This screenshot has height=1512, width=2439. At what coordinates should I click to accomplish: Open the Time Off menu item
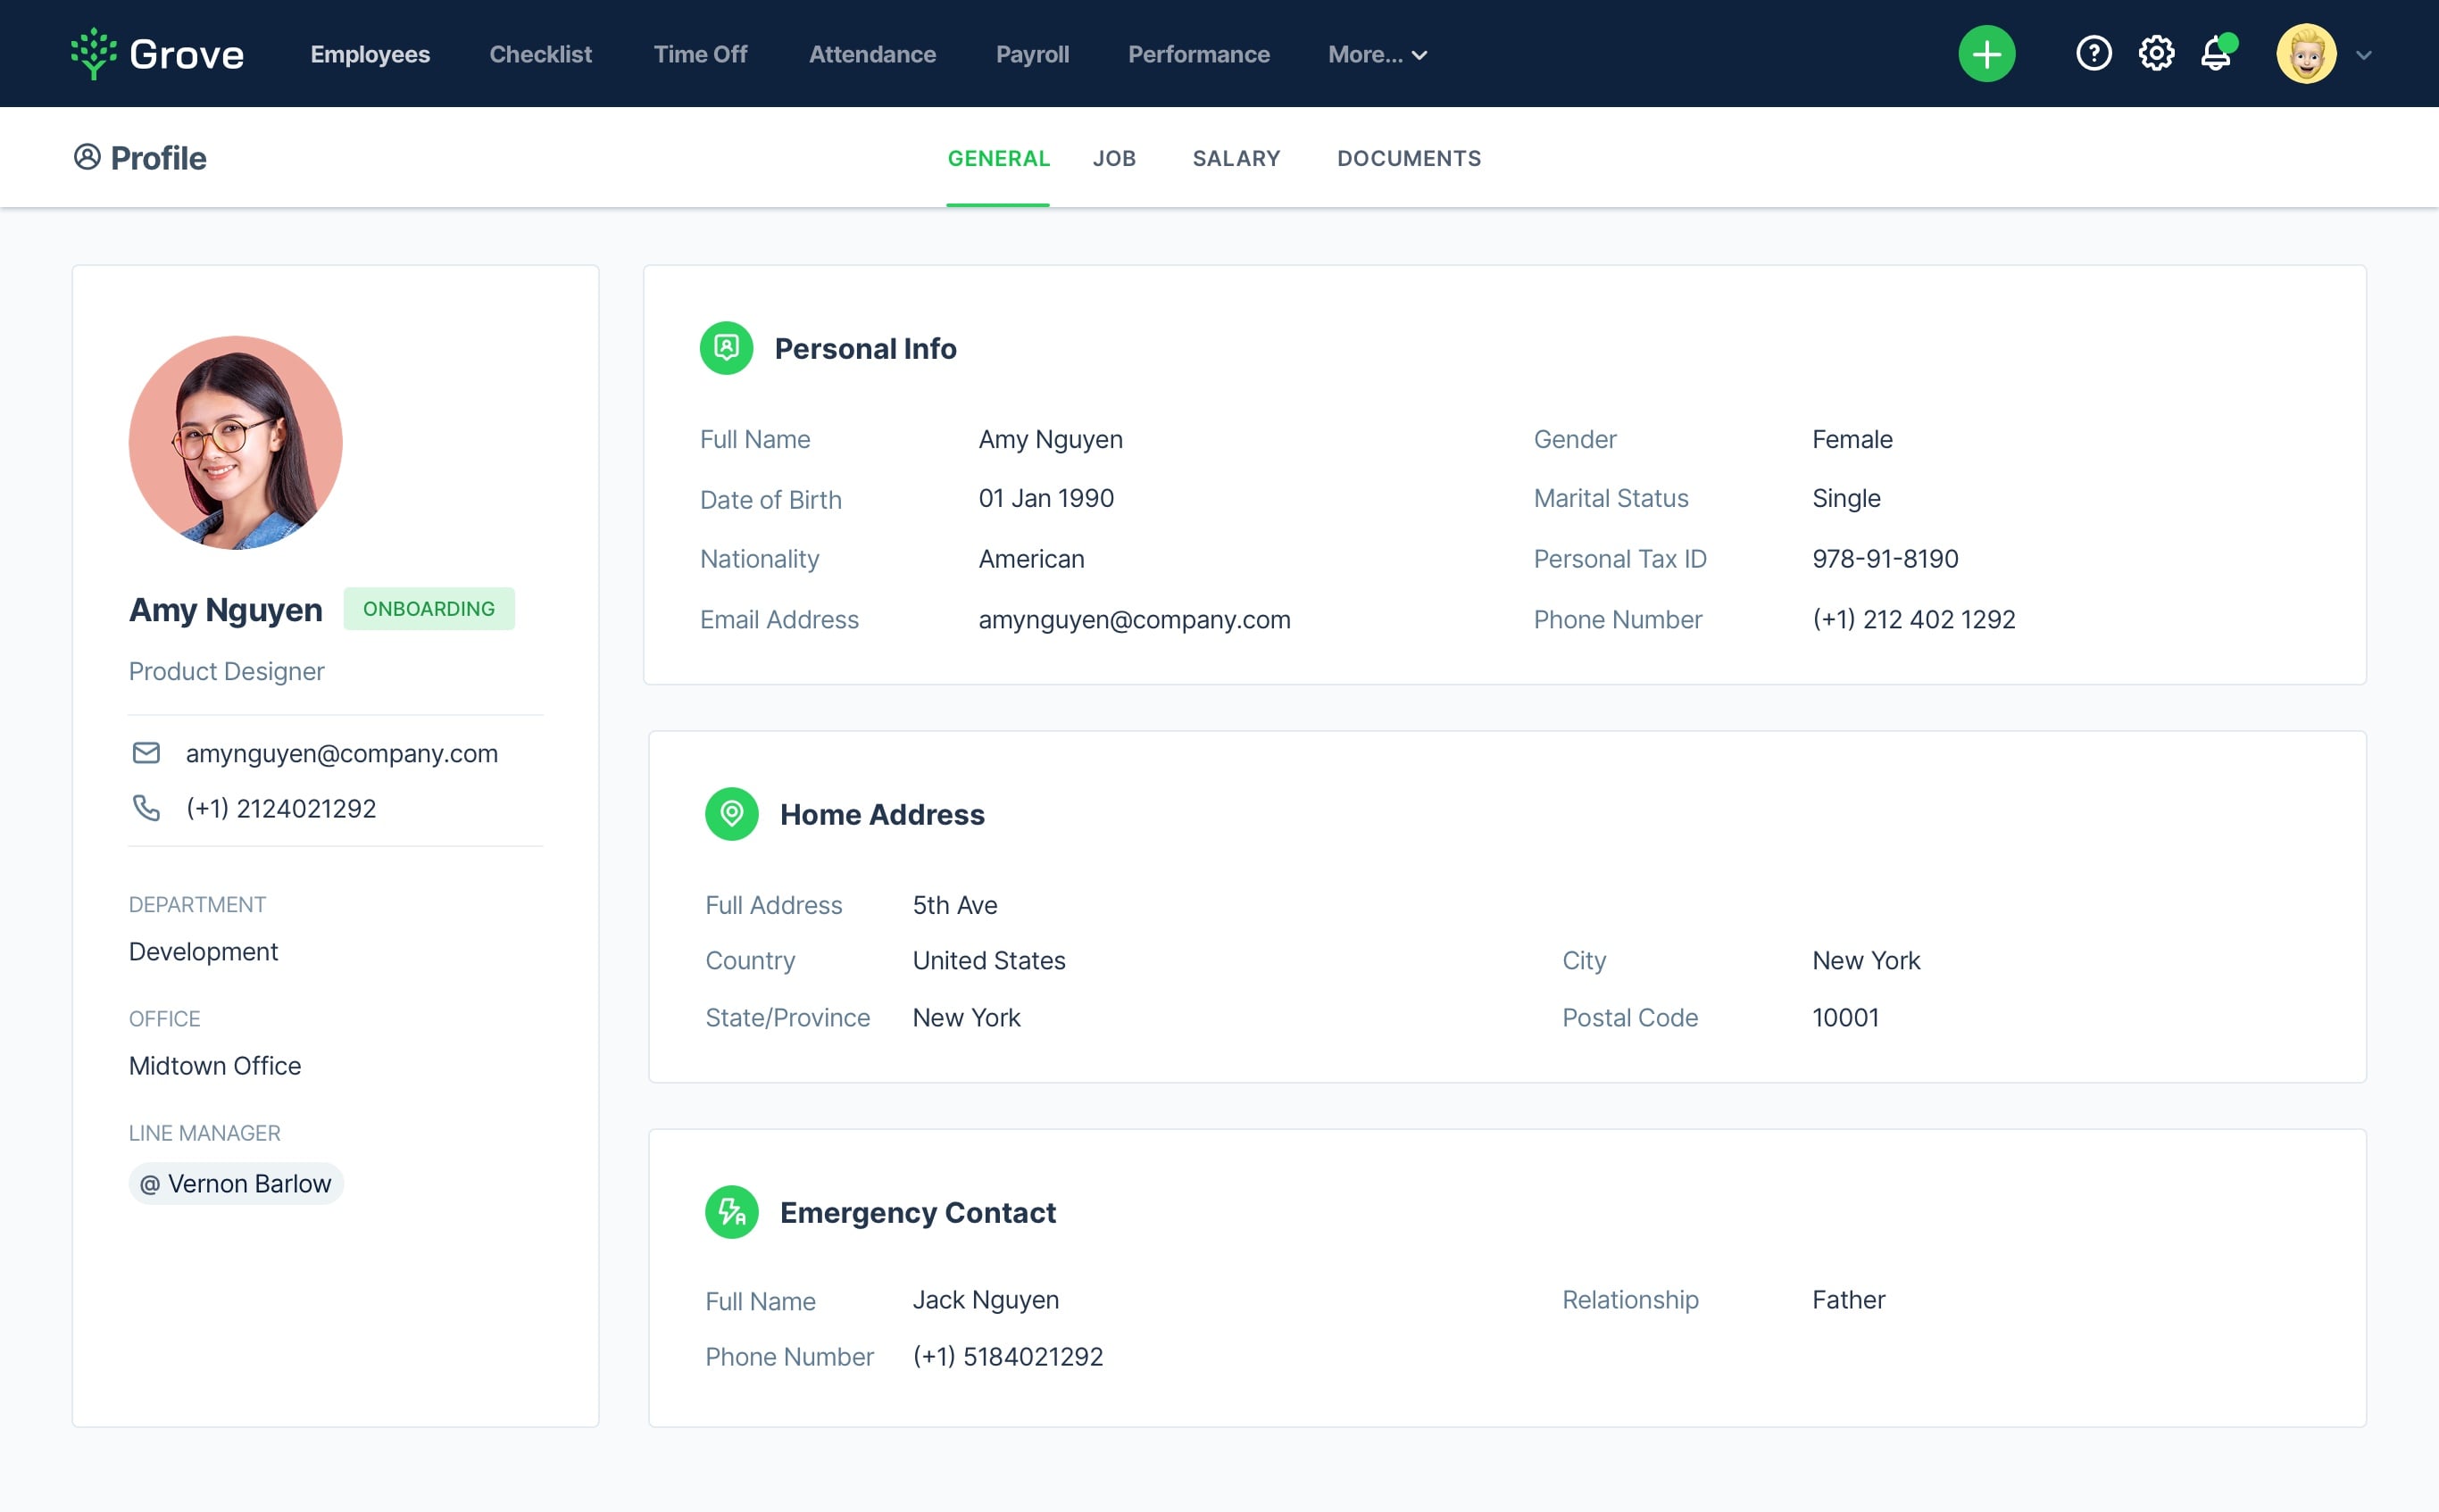(700, 55)
